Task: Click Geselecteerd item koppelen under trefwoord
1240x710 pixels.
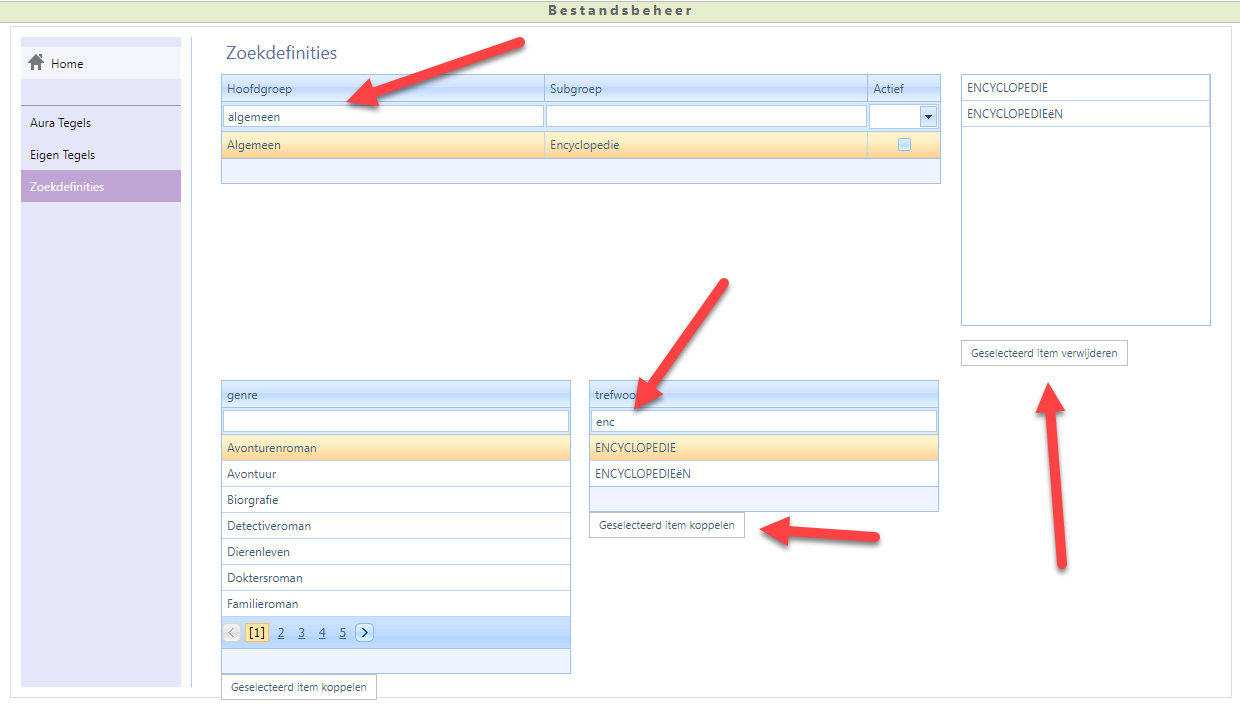Action: click(x=666, y=525)
